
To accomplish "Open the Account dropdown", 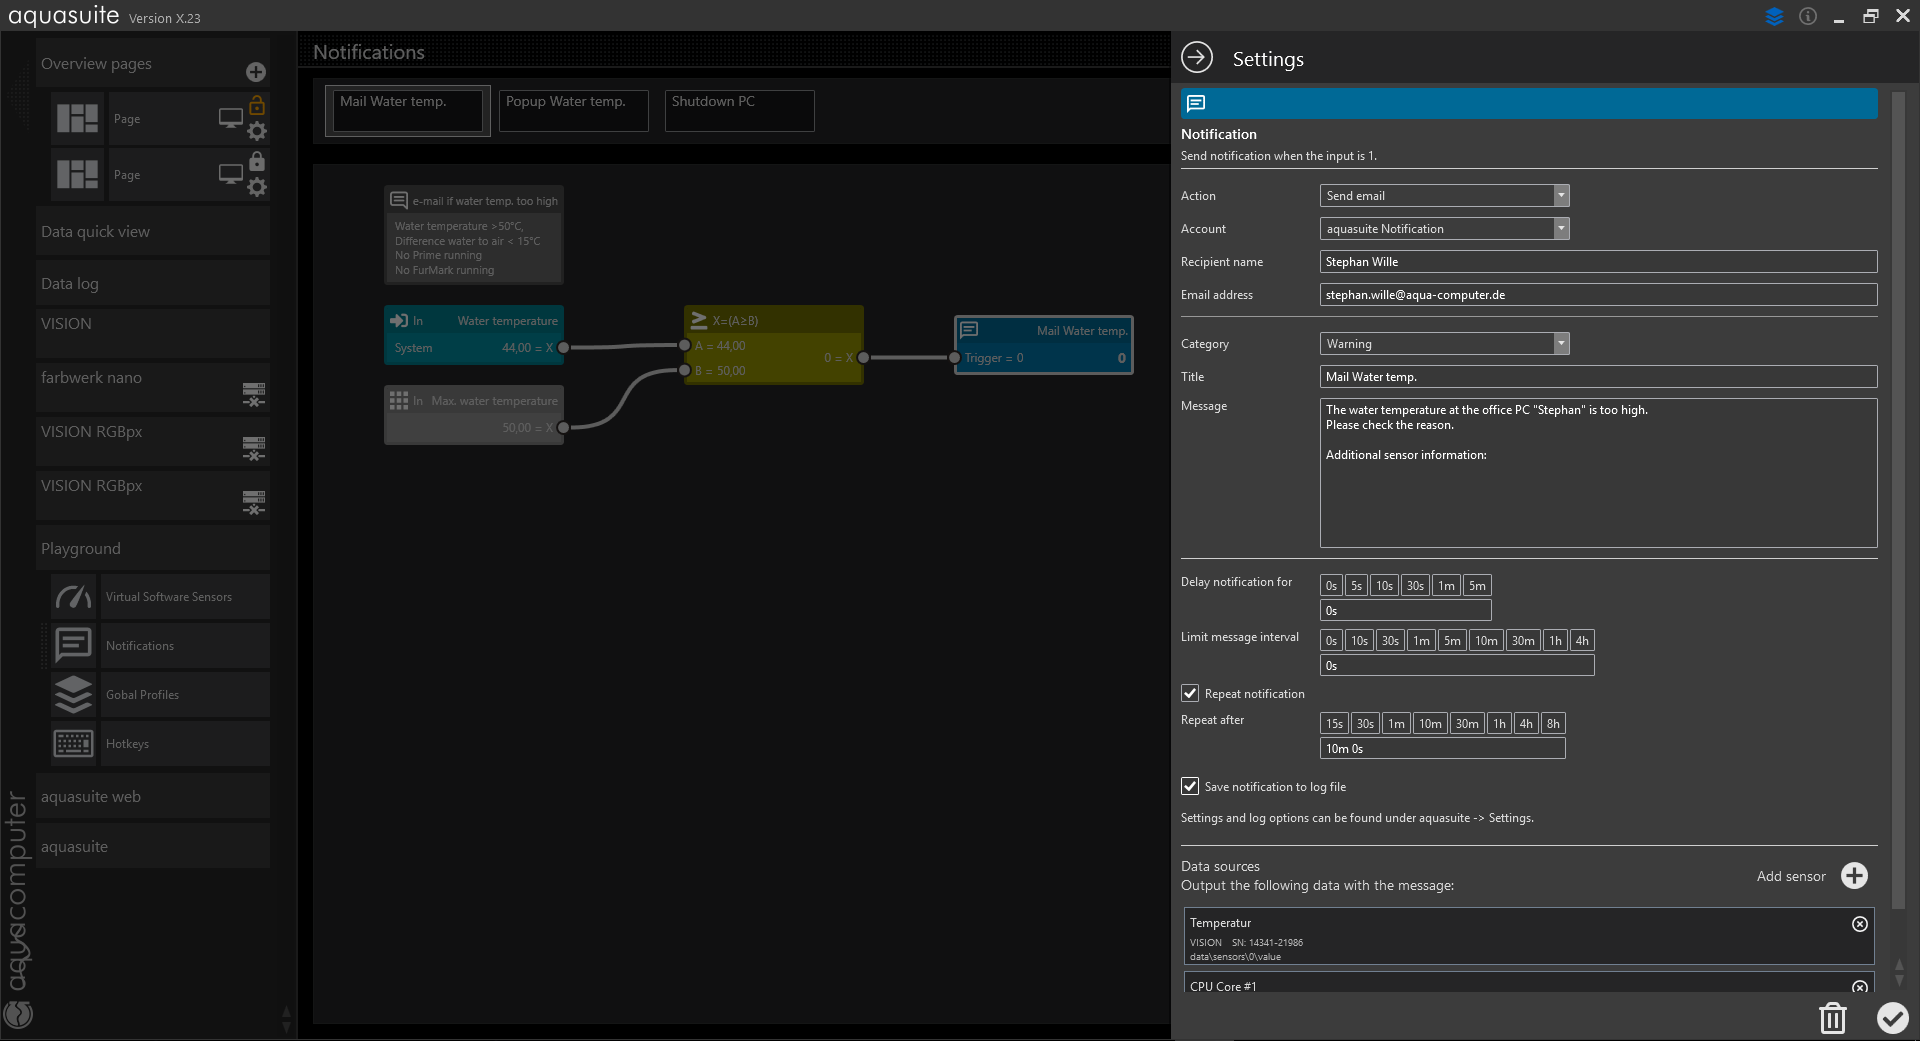I will 1444,229.
